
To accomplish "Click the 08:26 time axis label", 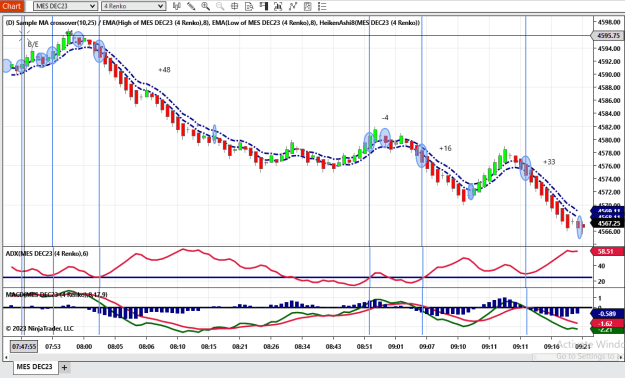I will point(271,346).
